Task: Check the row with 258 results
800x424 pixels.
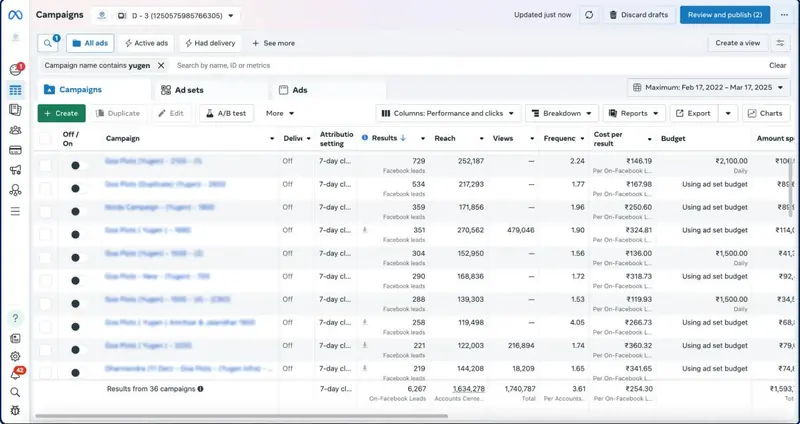Action: pos(45,327)
